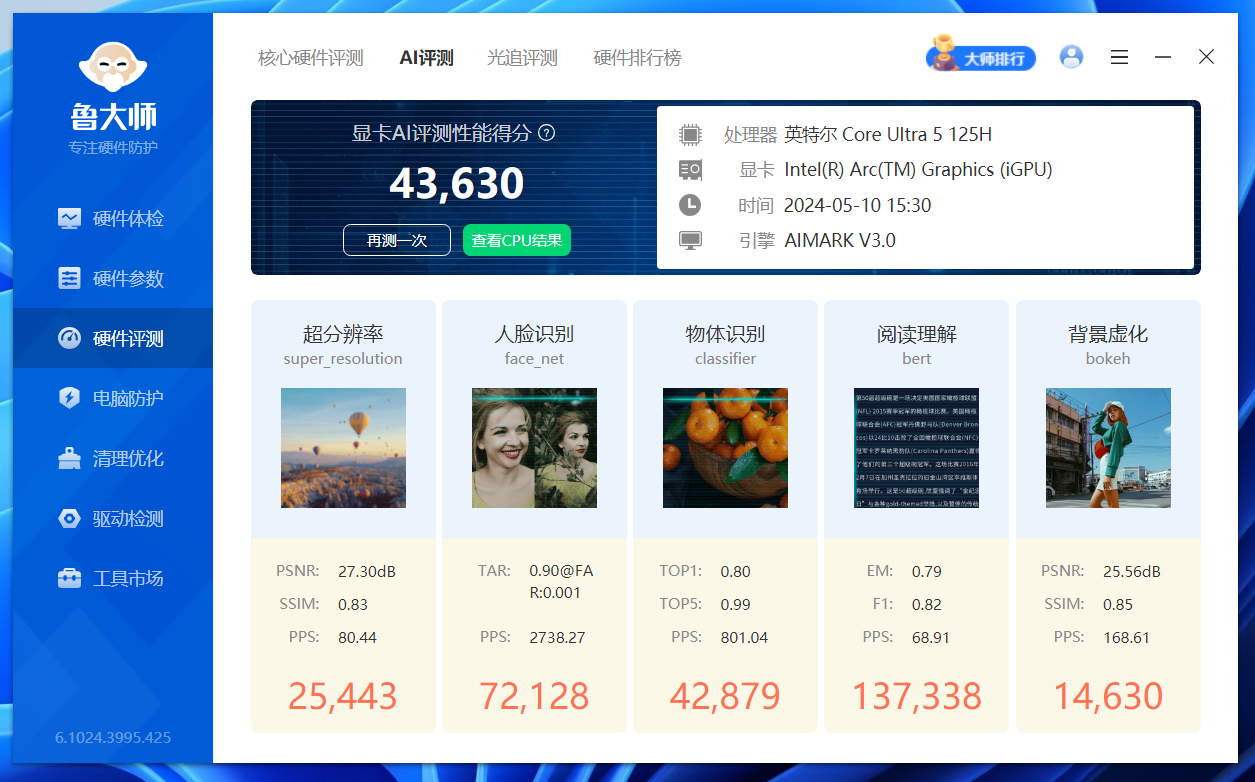Open 工具市场 toolbox icon
The width and height of the screenshot is (1255, 782).
click(x=69, y=578)
